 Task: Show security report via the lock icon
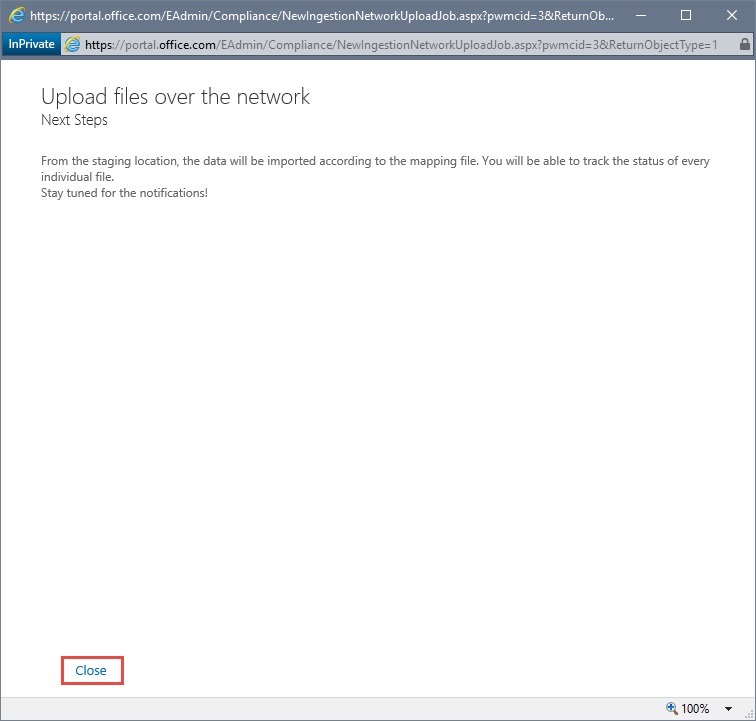[744, 44]
